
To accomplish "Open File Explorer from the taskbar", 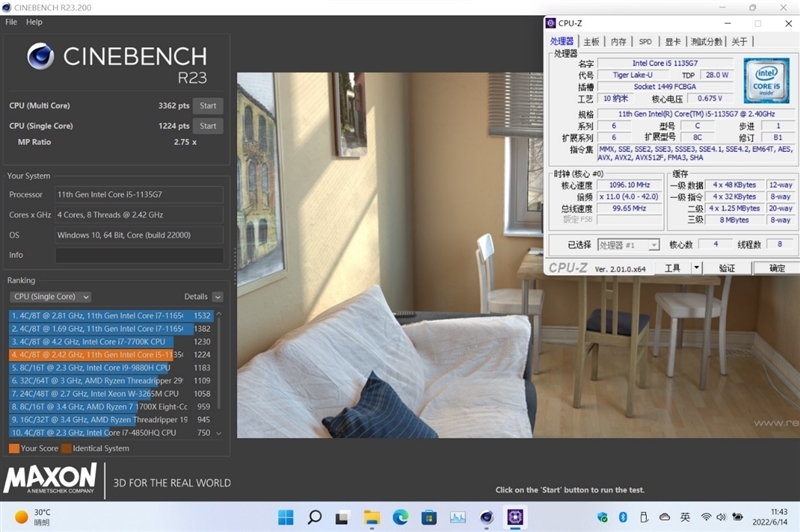I will pos(372,517).
